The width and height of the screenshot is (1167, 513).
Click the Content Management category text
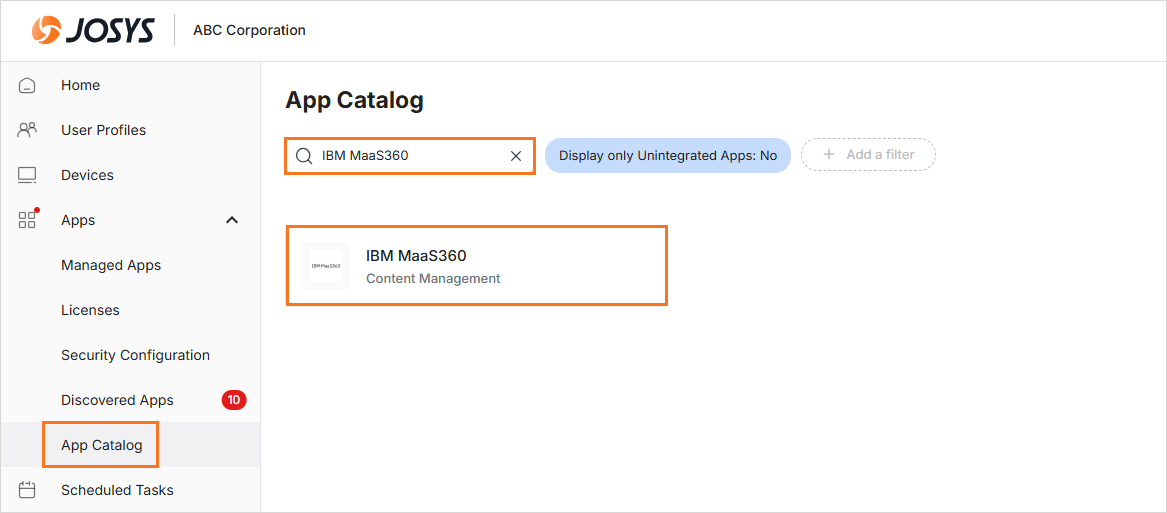[x=433, y=278]
